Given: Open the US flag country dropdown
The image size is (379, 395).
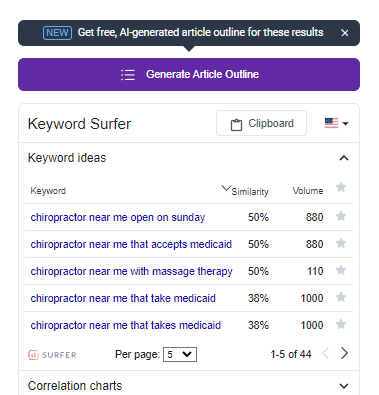Looking at the screenshot, I should pyautogui.click(x=337, y=123).
